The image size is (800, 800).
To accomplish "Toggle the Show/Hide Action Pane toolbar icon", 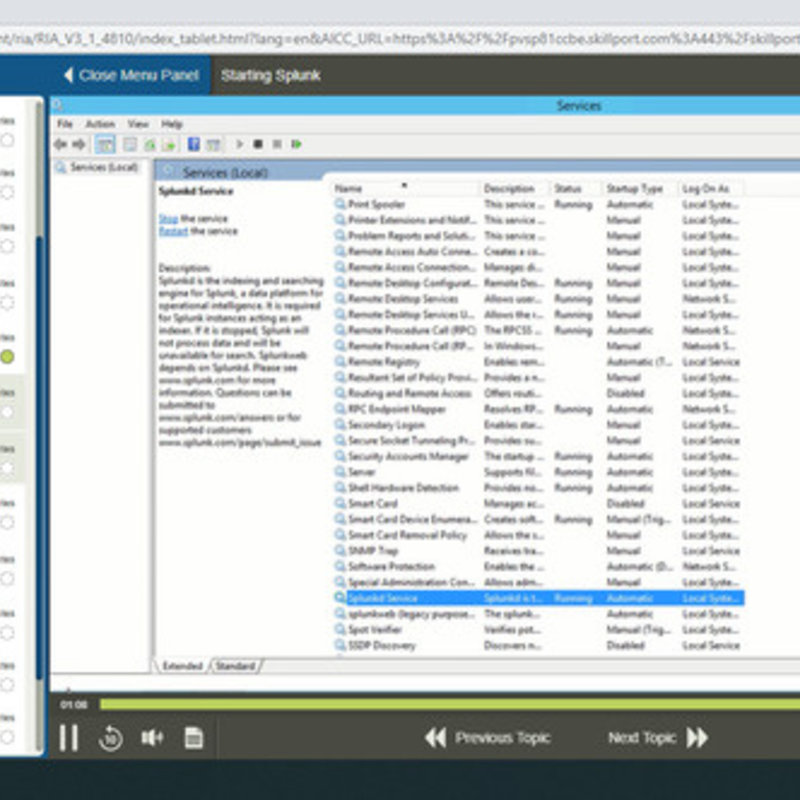I will [213, 144].
